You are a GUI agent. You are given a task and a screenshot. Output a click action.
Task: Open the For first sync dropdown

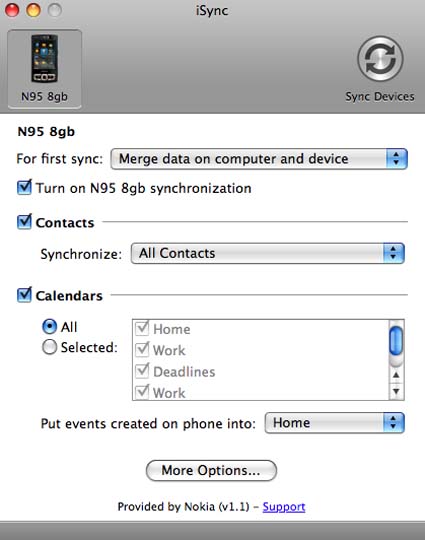pos(259,159)
